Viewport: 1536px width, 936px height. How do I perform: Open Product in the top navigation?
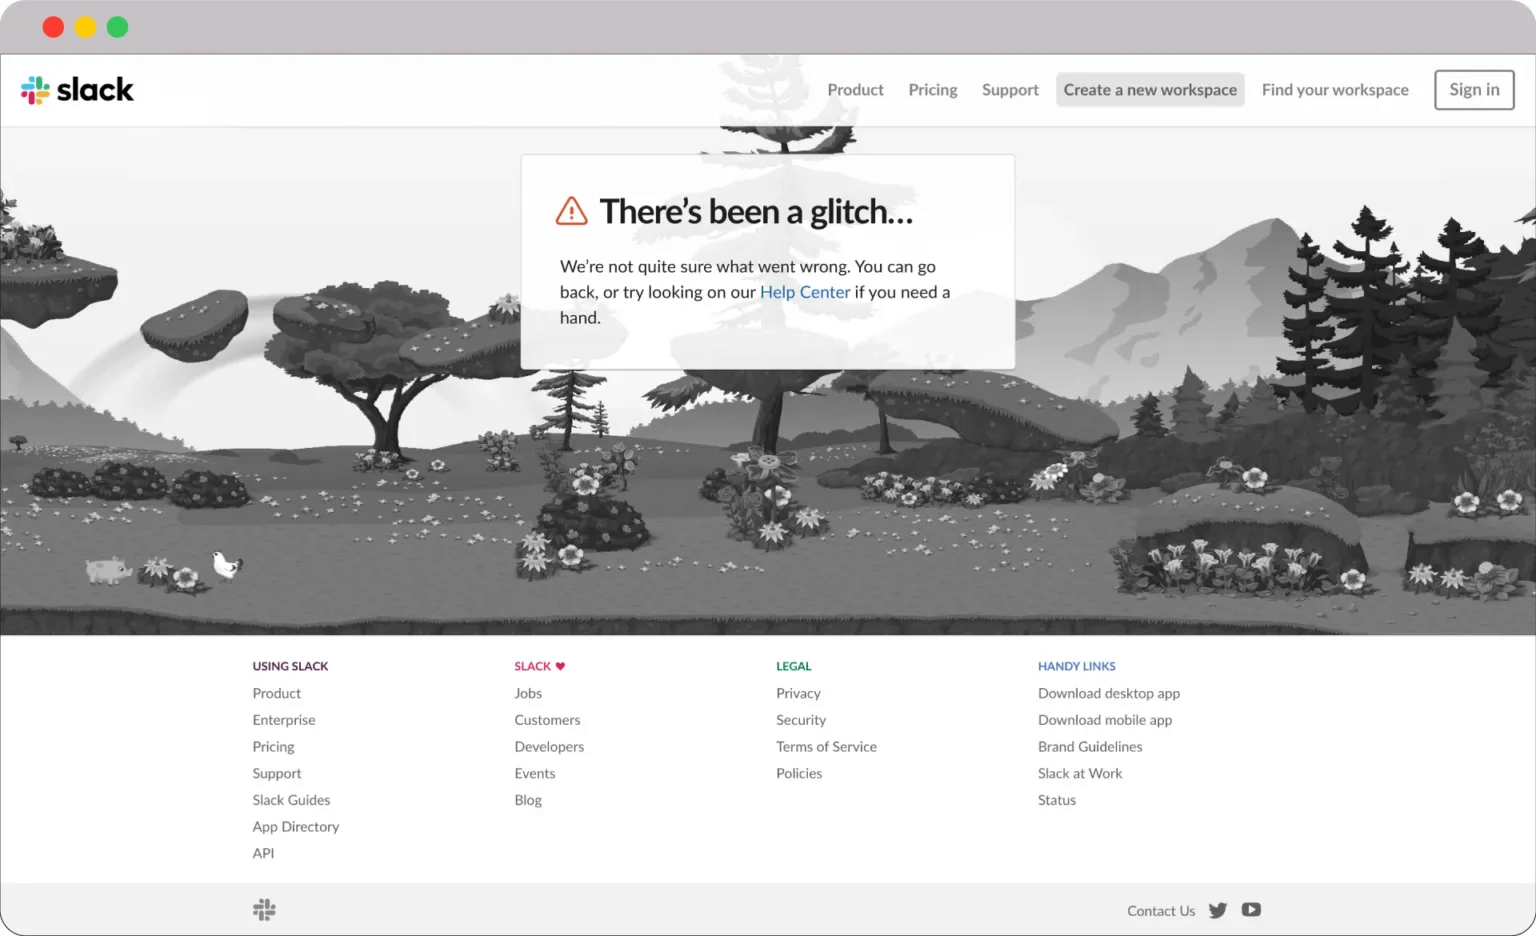pyautogui.click(x=855, y=90)
